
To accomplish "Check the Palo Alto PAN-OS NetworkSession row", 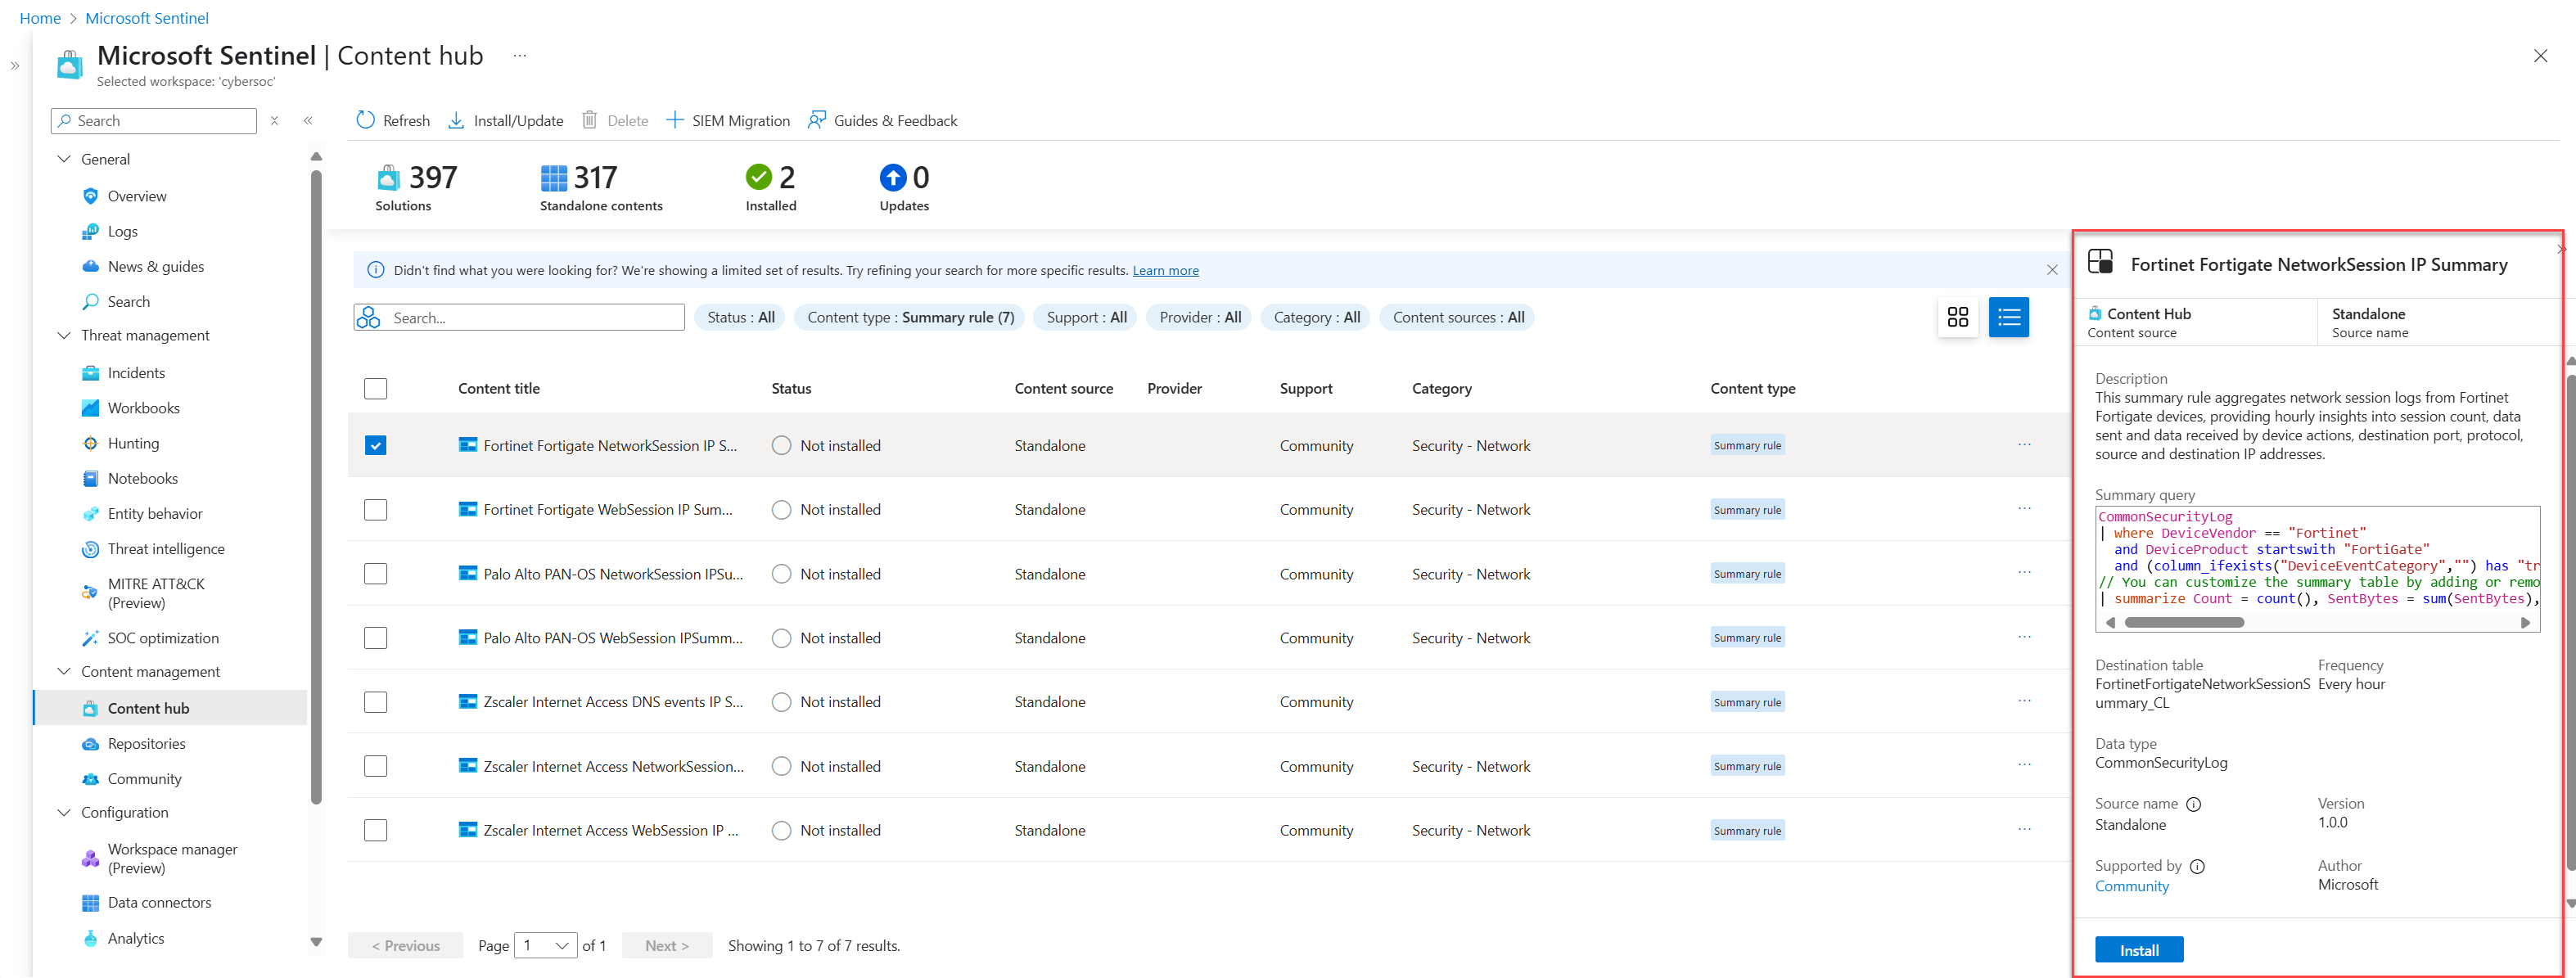I will coord(376,574).
